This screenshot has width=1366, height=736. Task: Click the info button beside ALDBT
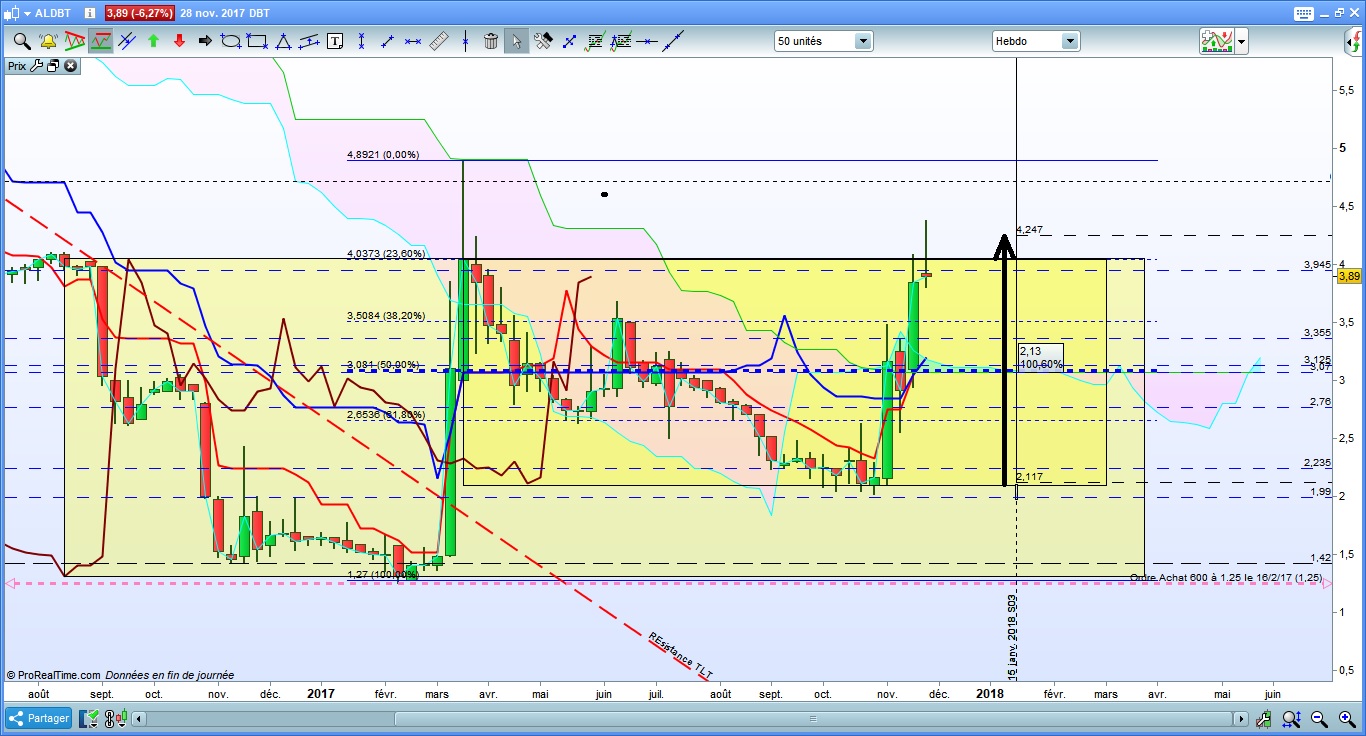[x=90, y=14]
